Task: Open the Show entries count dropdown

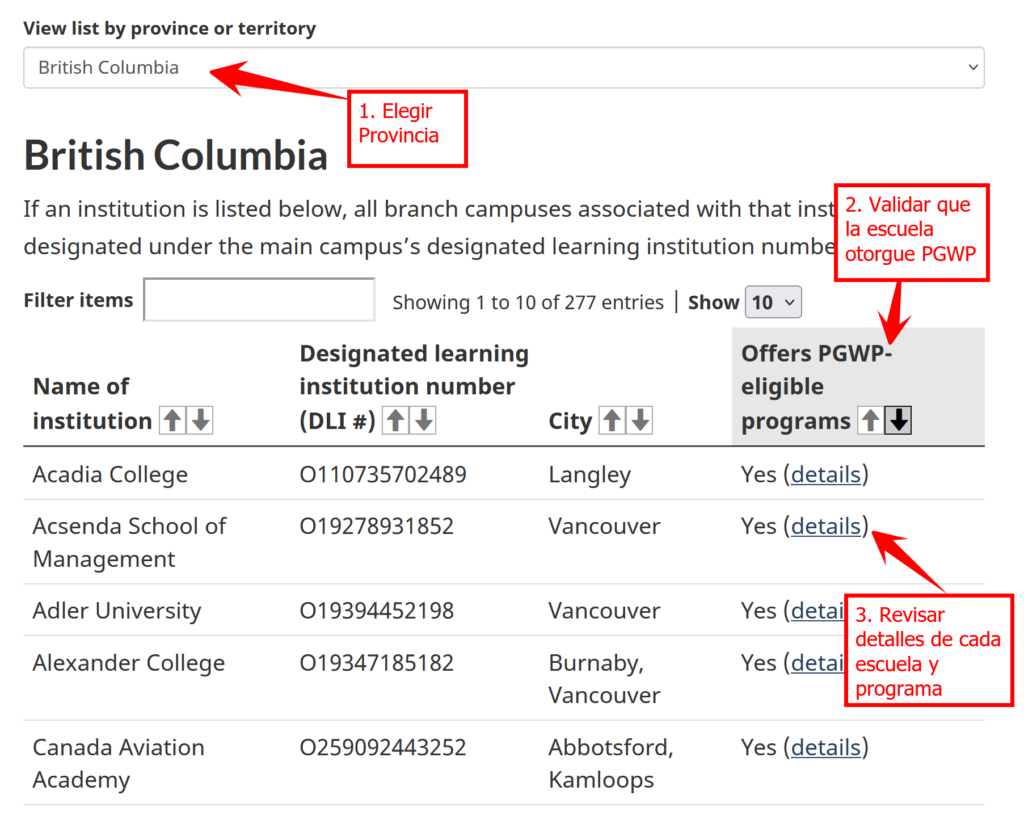Action: click(x=773, y=302)
